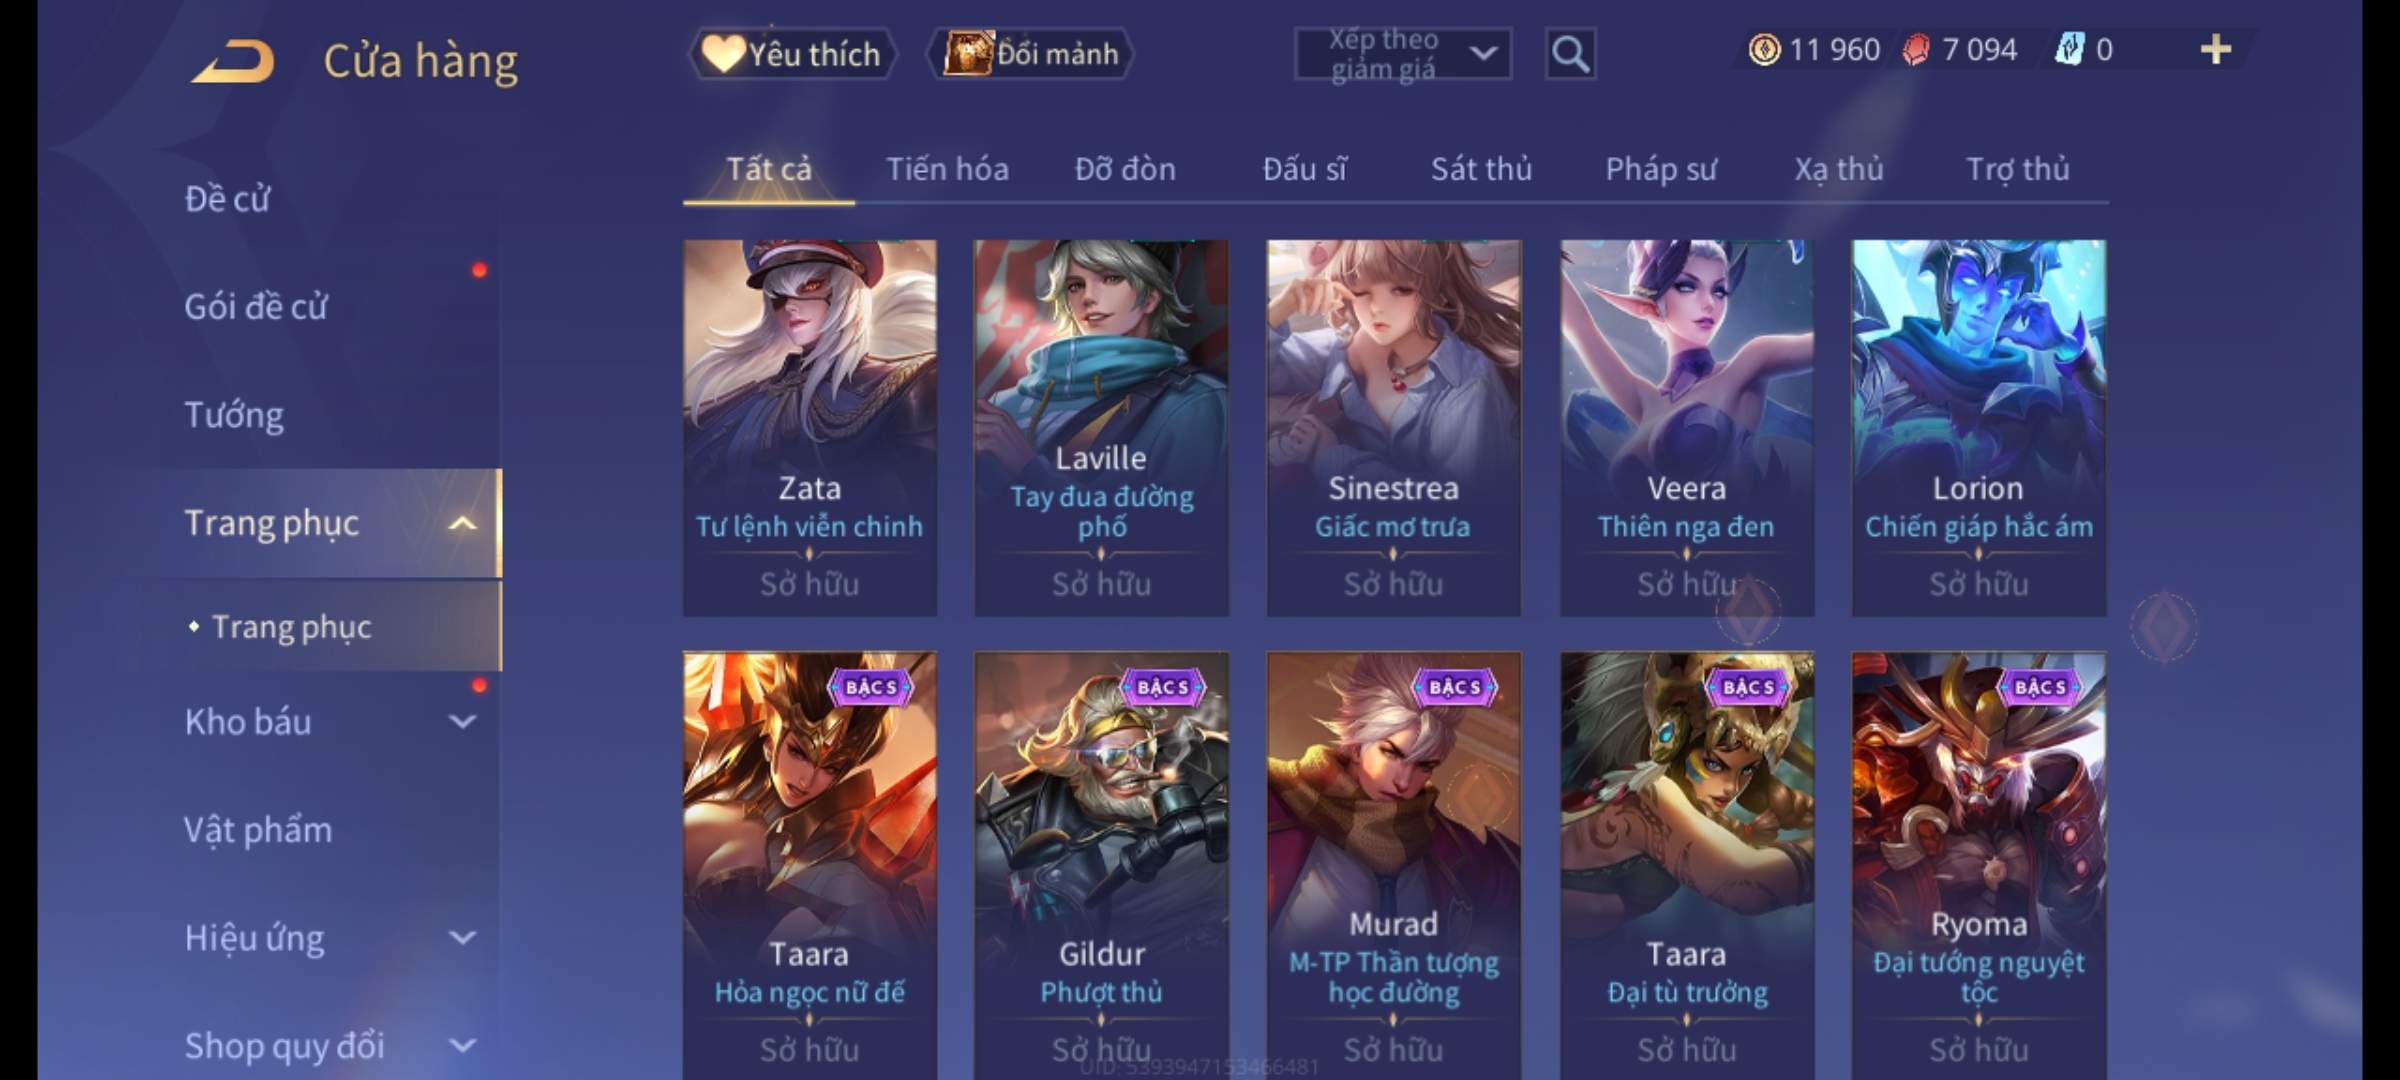The width and height of the screenshot is (2400, 1080).
Task: Open the Xếp theo giảm giá sort dropdown
Action: pos(1403,54)
